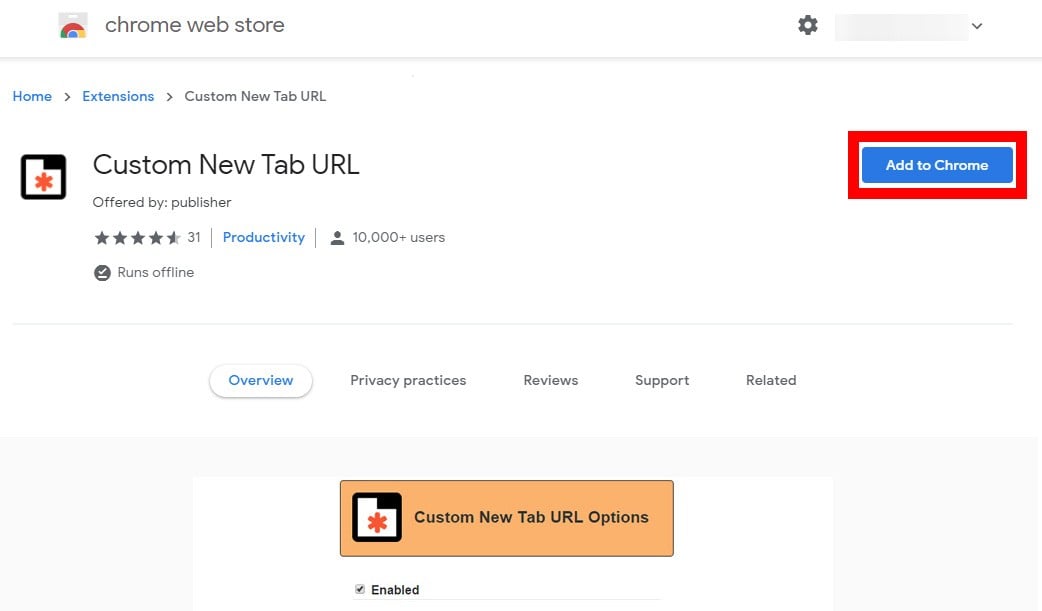Open the Productivity category link
The width and height of the screenshot is (1042, 611).
click(x=264, y=238)
